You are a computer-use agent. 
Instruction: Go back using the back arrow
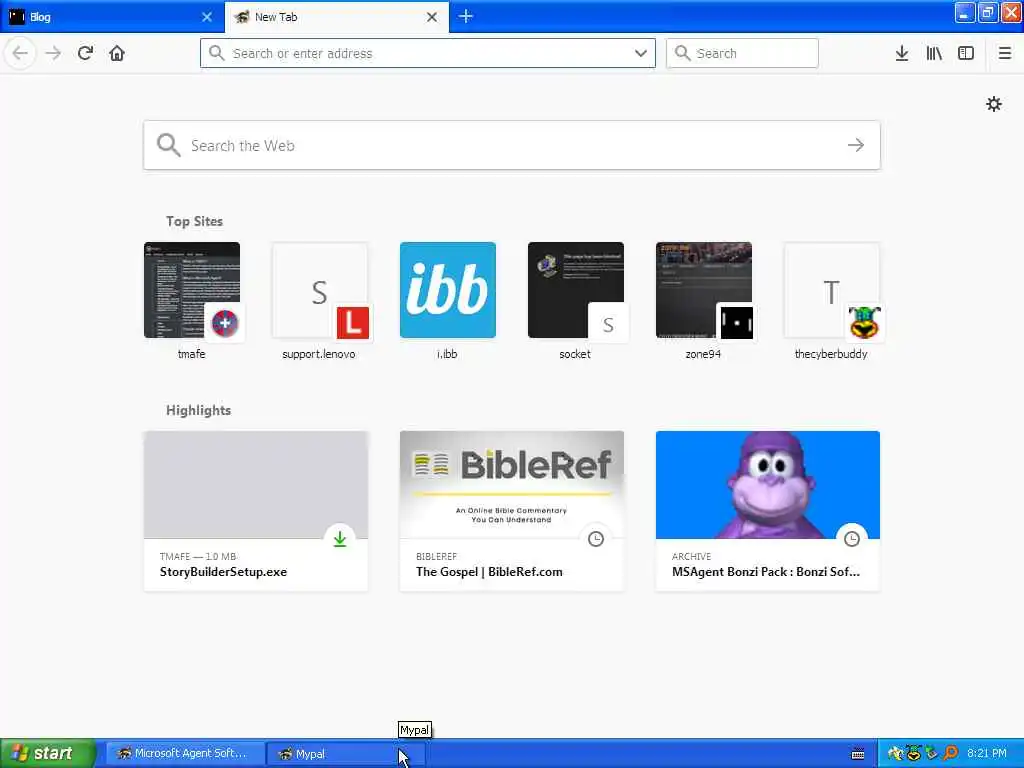pyautogui.click(x=20, y=53)
